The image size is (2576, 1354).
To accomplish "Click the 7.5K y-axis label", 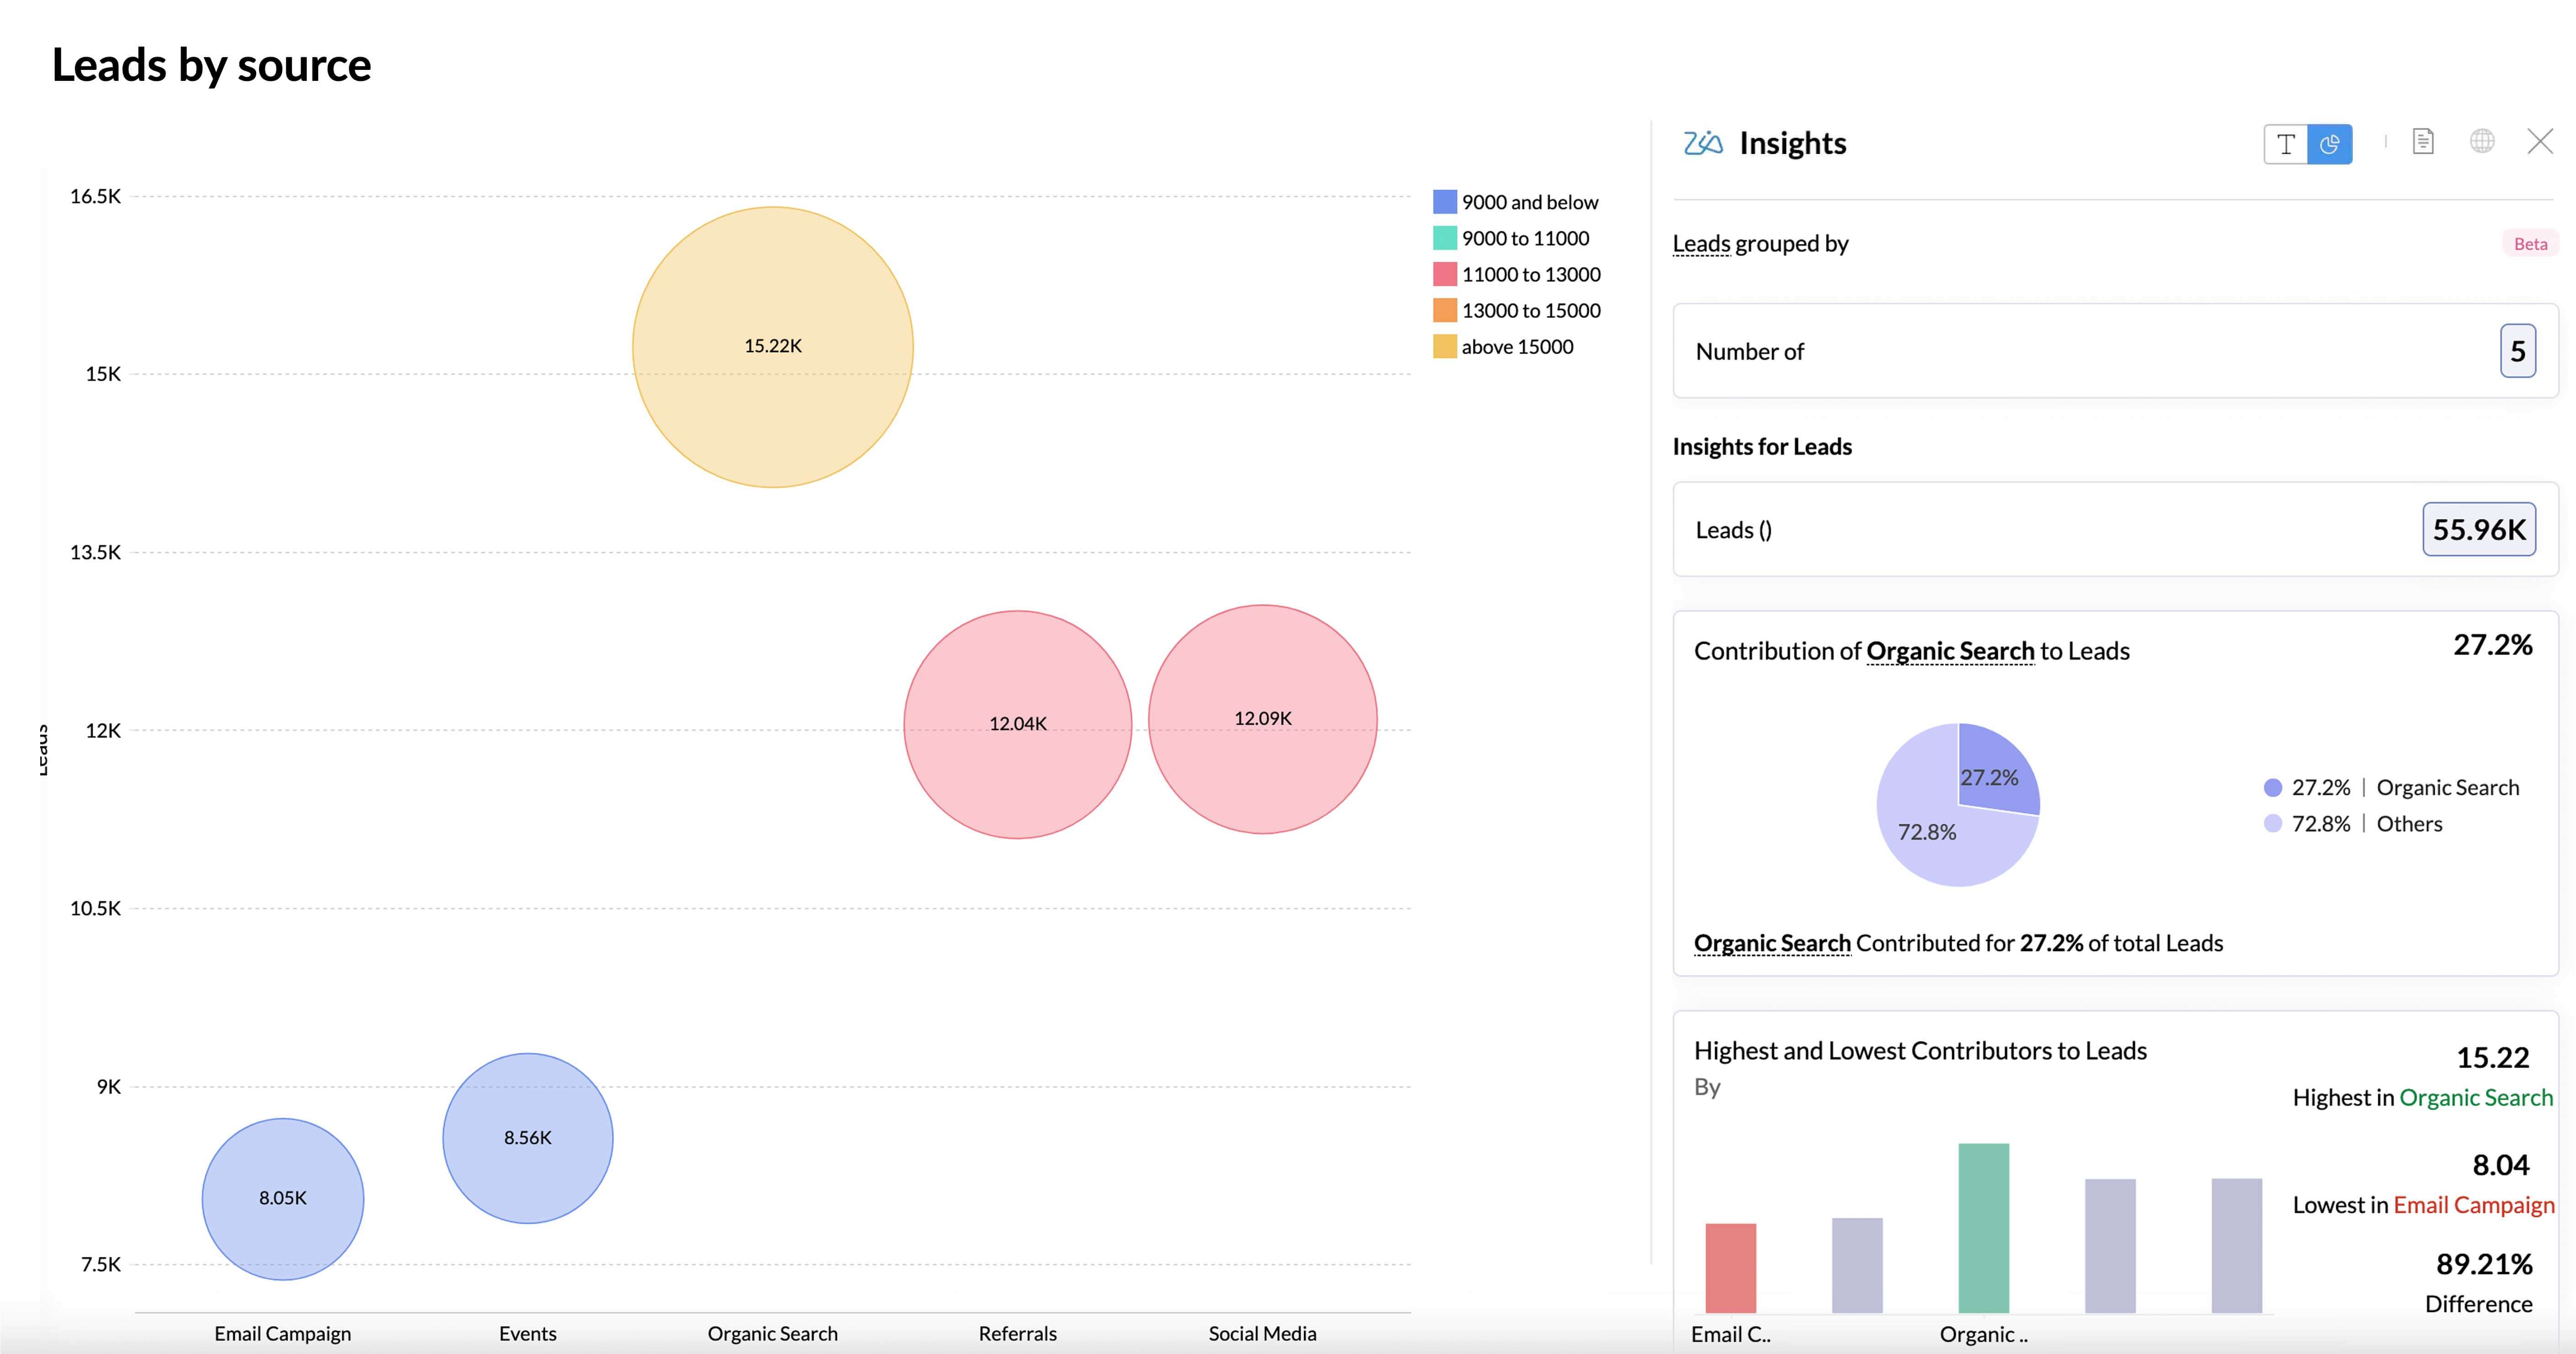I will [x=100, y=1264].
